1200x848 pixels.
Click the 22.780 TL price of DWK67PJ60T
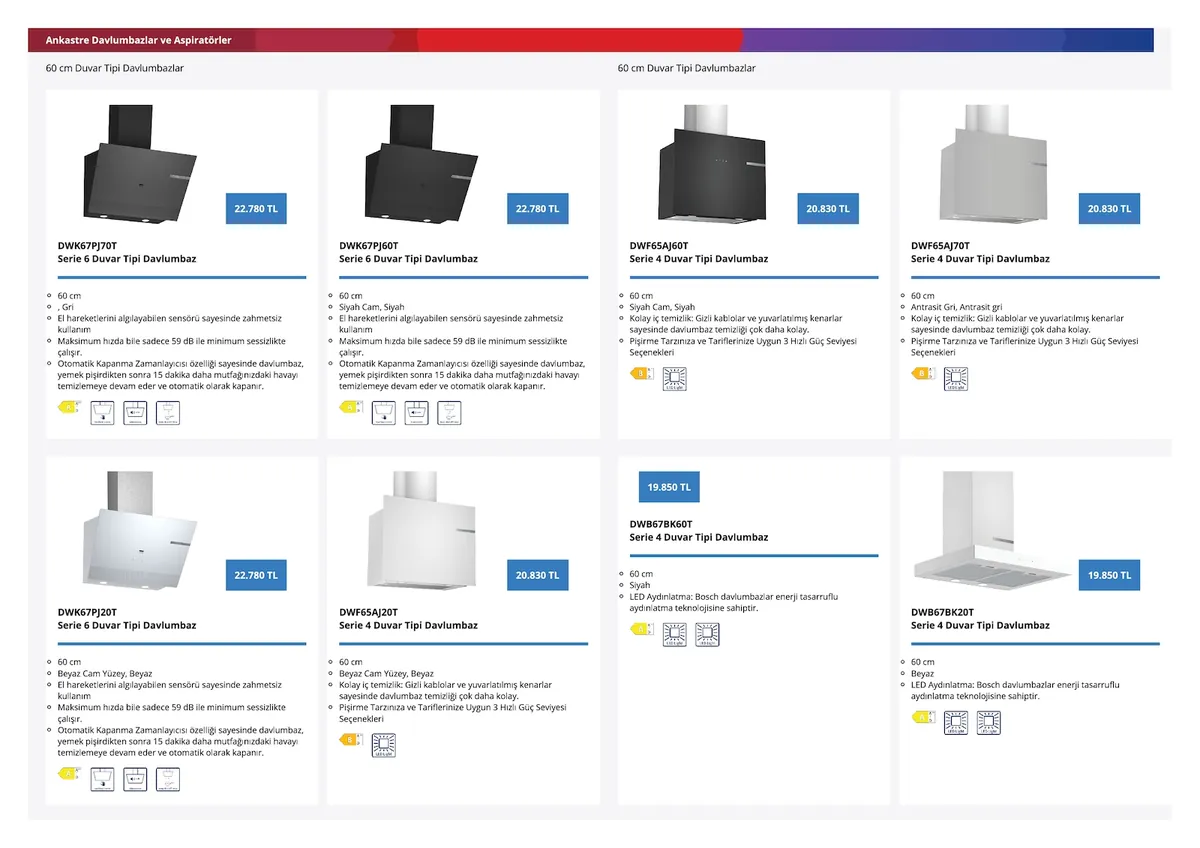click(x=537, y=209)
